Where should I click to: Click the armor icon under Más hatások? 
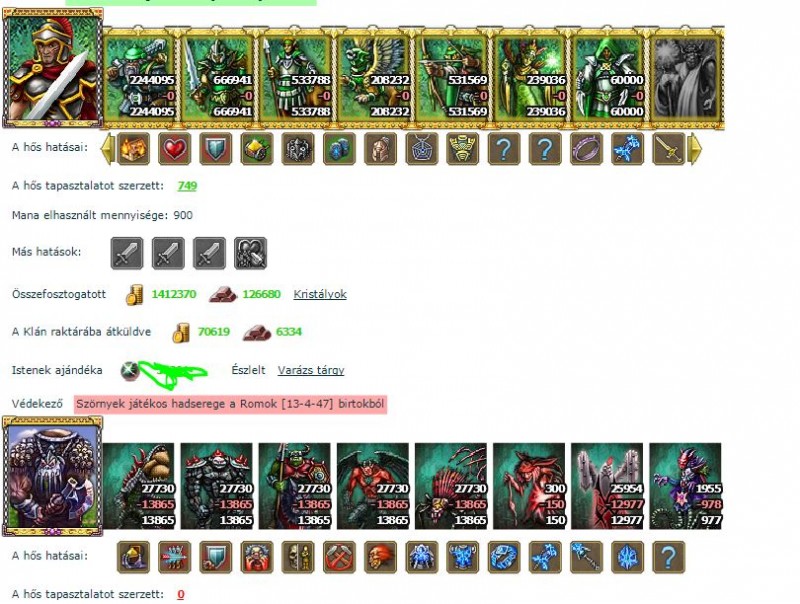coord(251,253)
